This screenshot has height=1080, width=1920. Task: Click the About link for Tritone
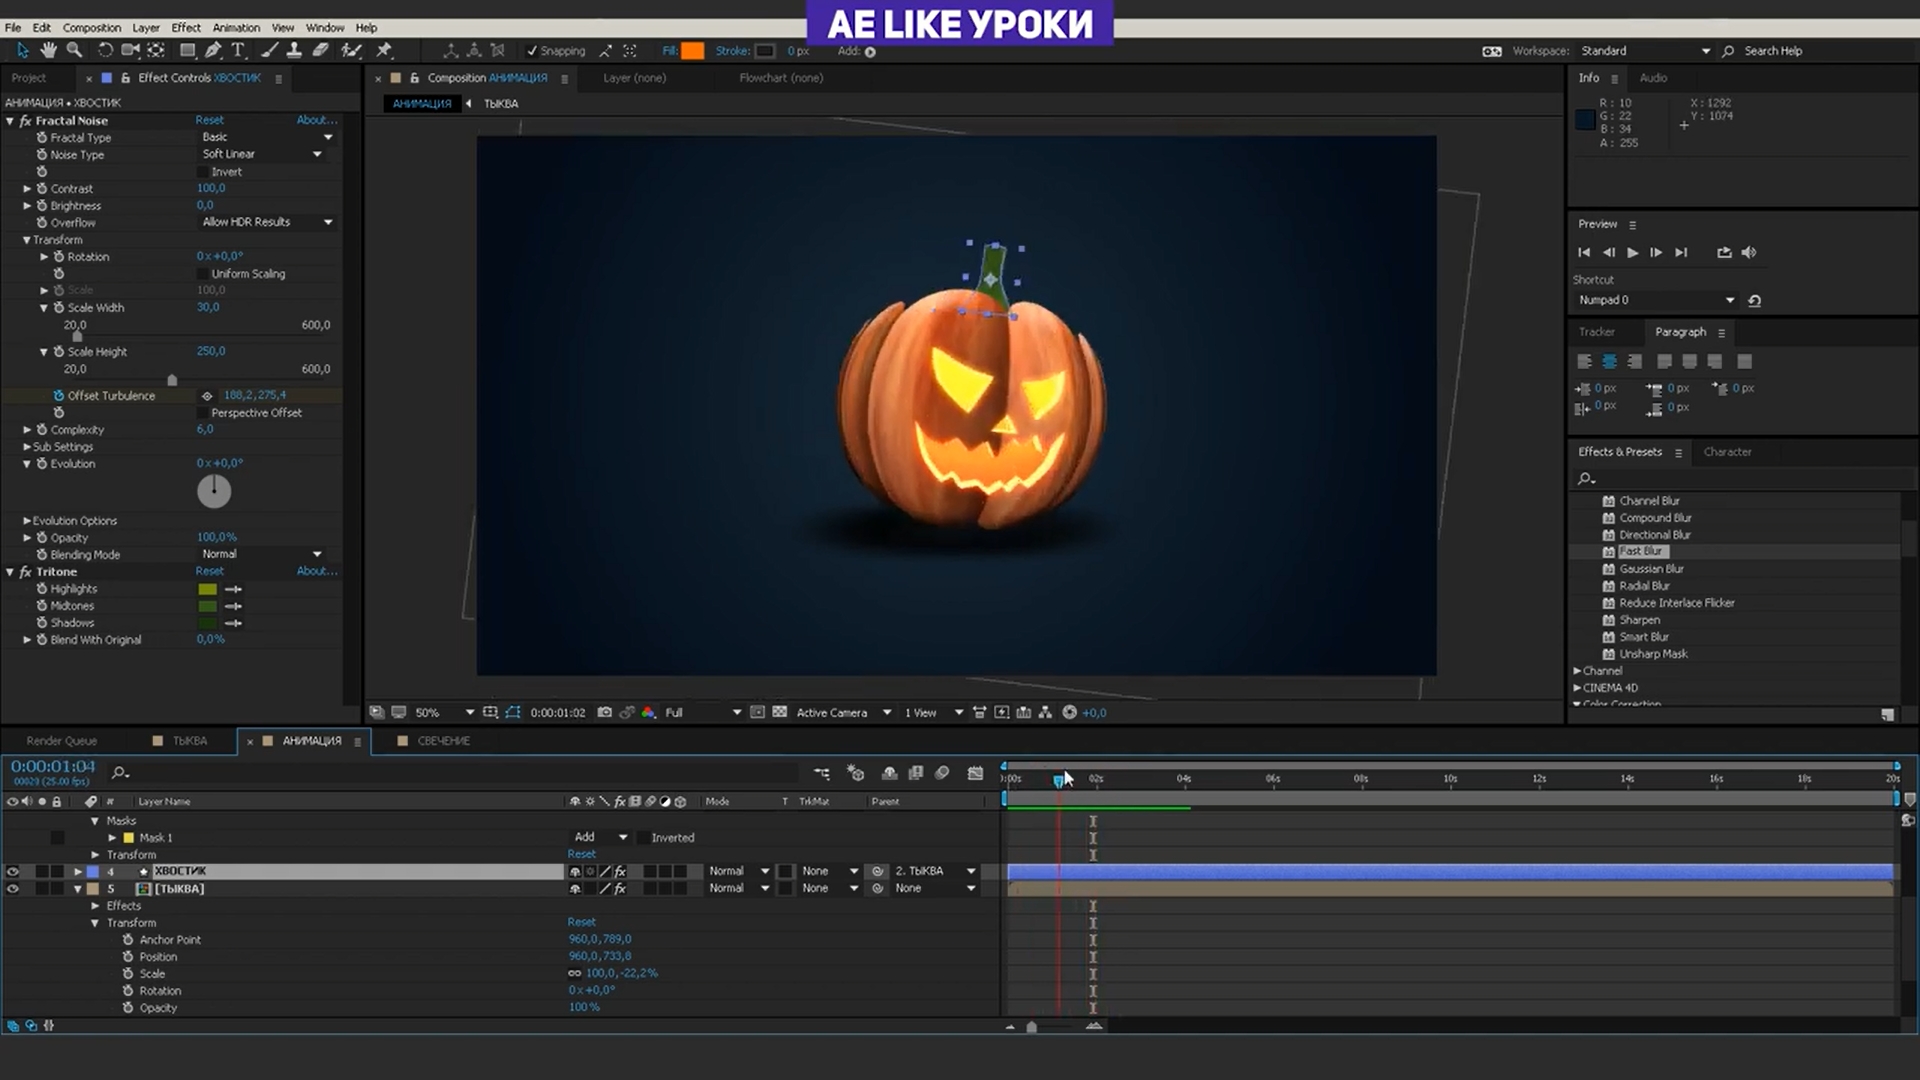coord(315,571)
